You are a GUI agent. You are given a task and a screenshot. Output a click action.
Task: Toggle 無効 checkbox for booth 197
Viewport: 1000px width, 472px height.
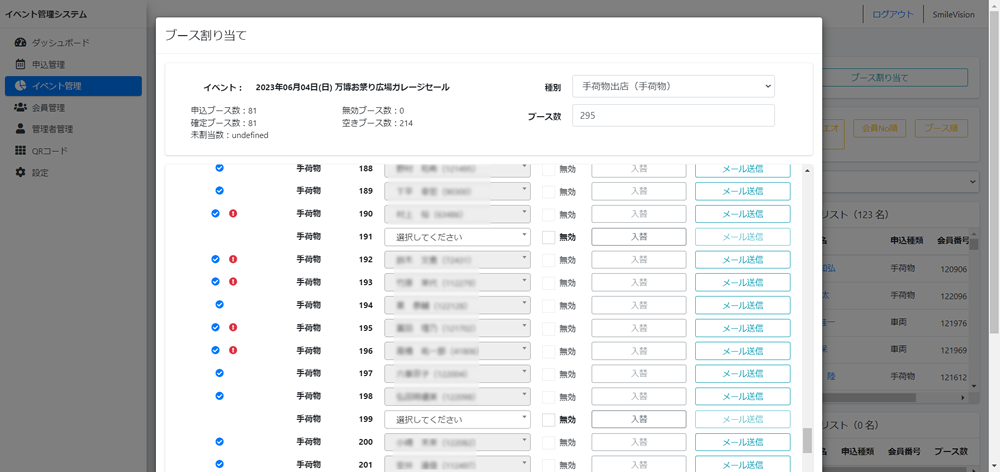(548, 373)
